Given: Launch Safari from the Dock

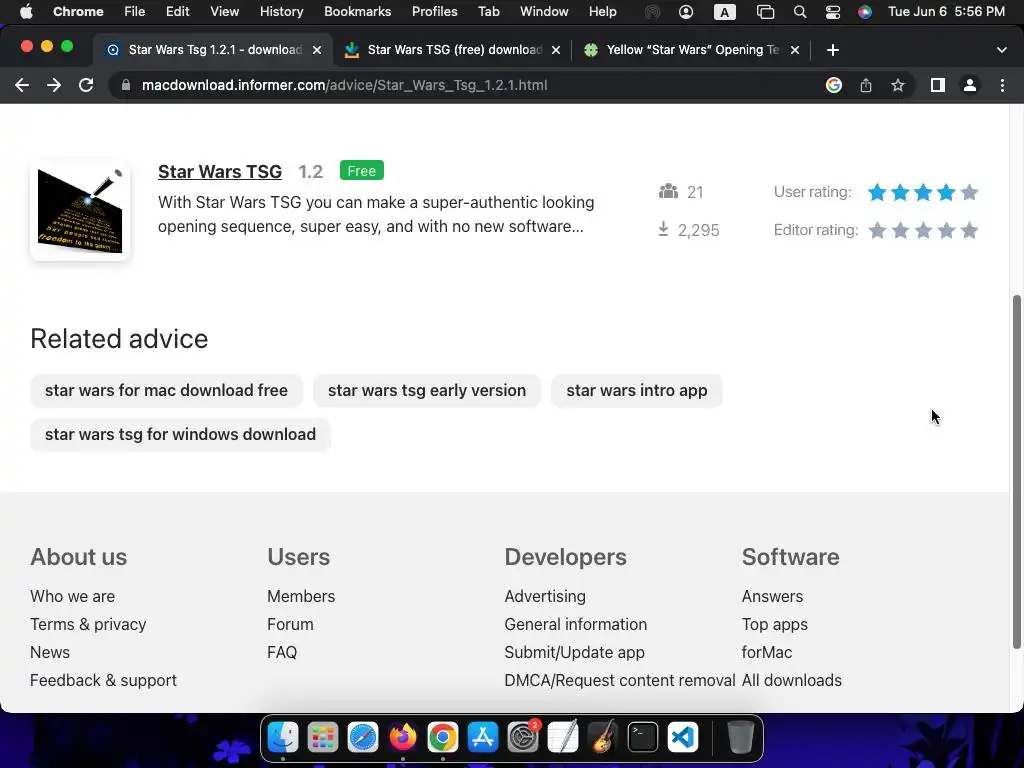Looking at the screenshot, I should click(x=363, y=737).
